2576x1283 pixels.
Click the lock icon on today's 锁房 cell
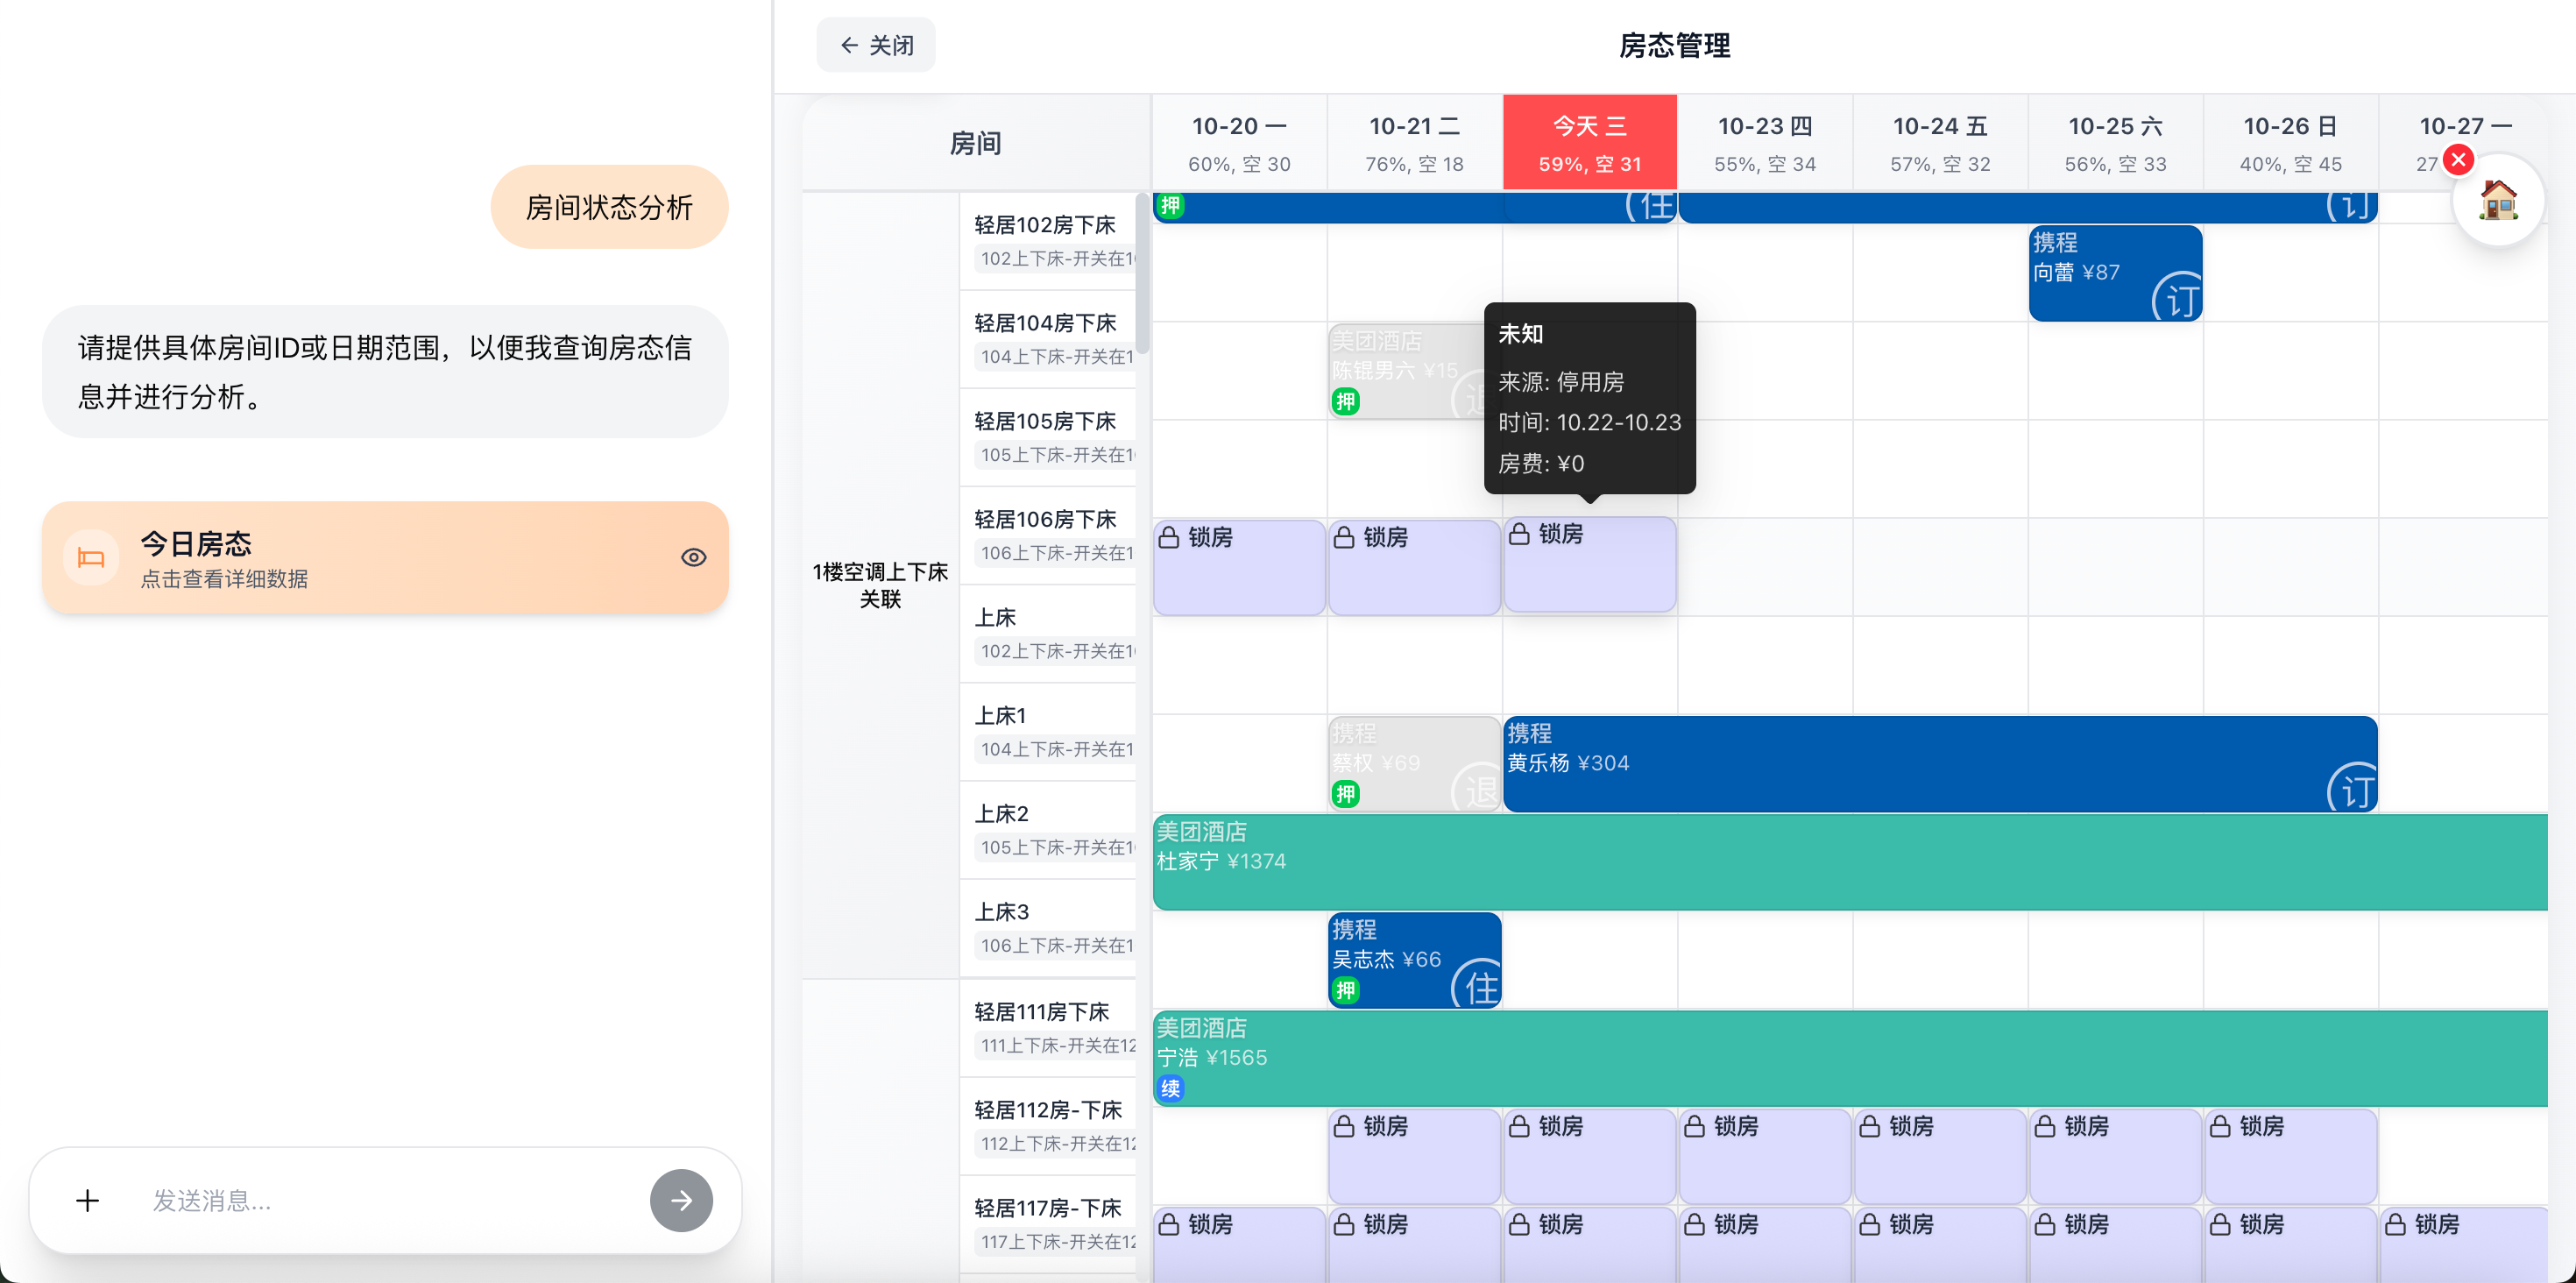(x=1521, y=534)
